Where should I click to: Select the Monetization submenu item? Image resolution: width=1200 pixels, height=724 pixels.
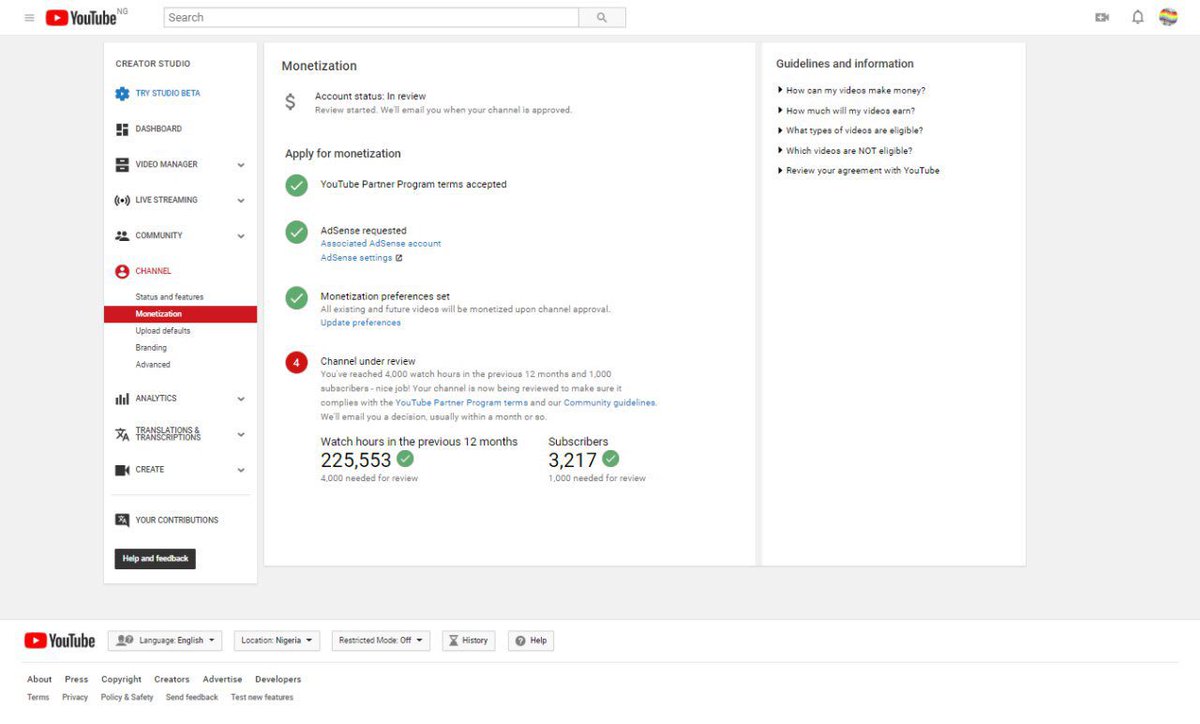pyautogui.click(x=180, y=314)
